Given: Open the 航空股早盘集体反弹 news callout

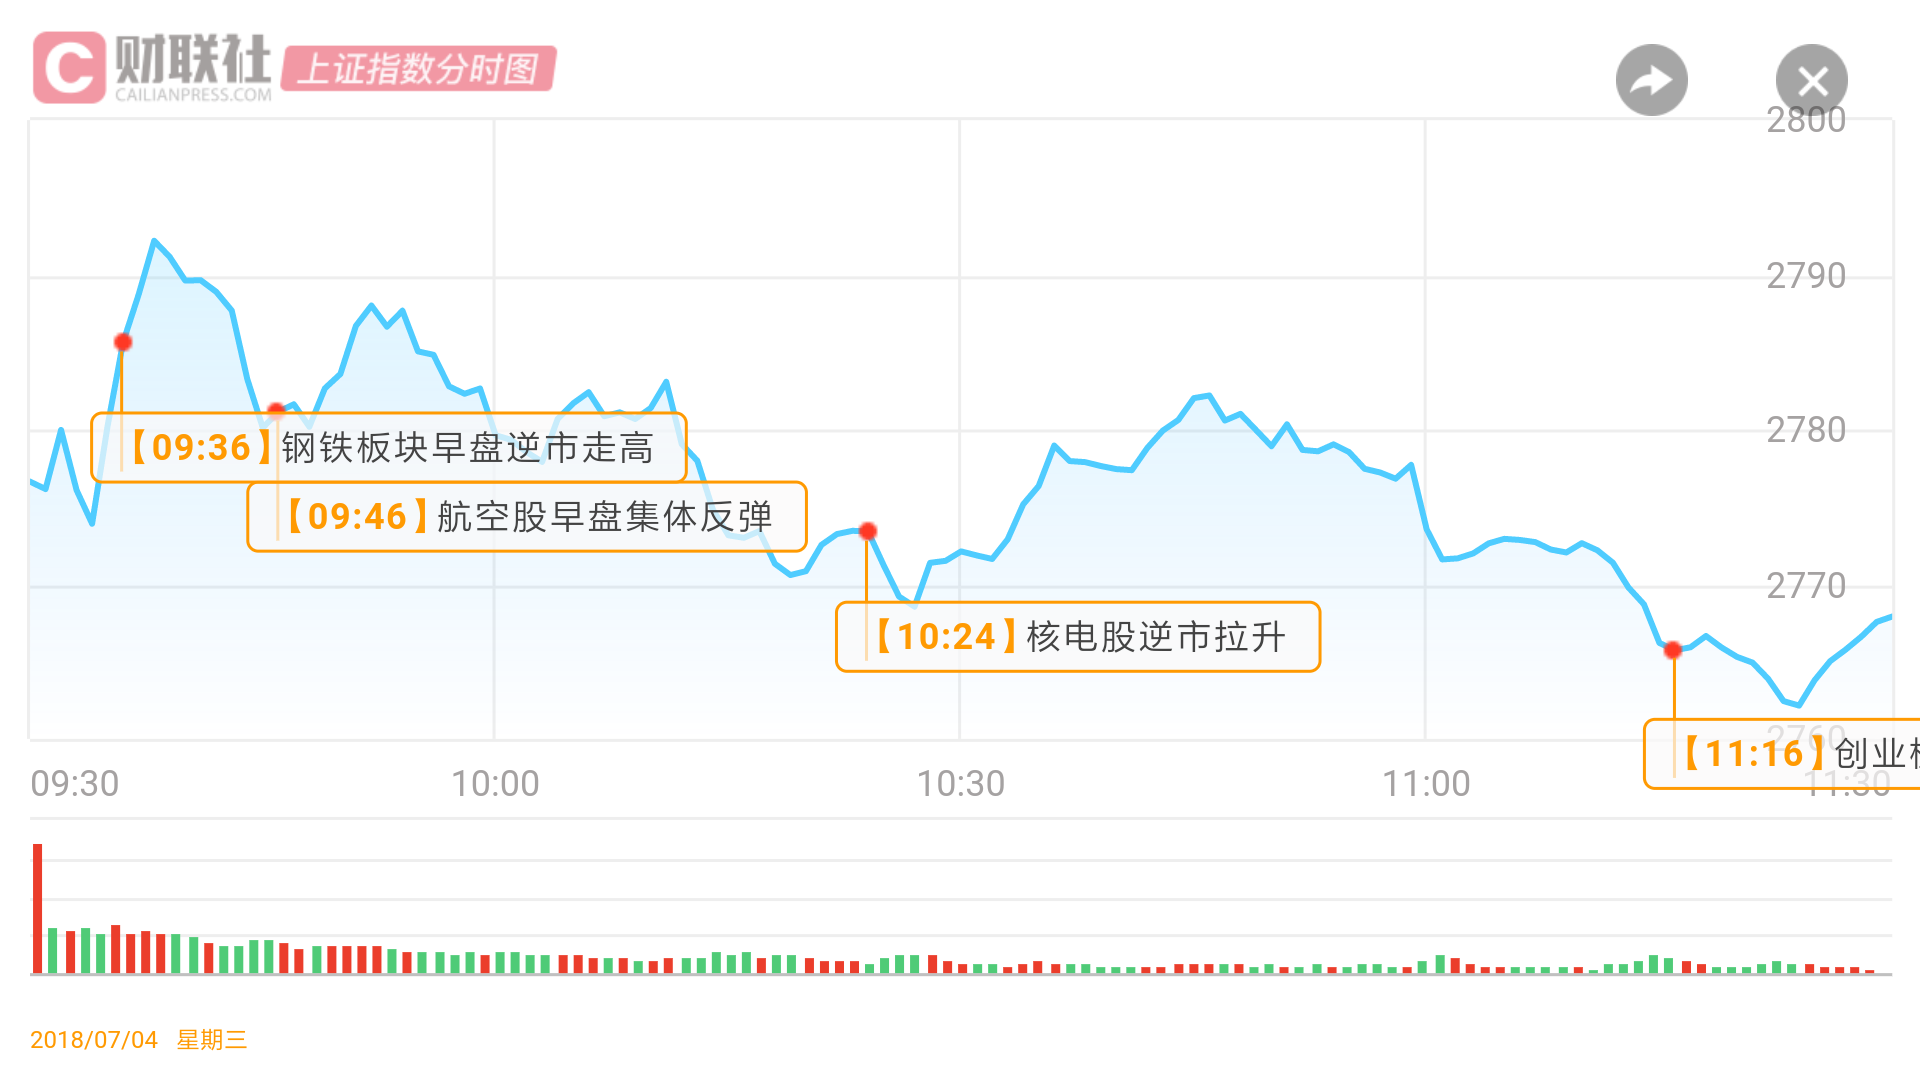Looking at the screenshot, I should [x=527, y=517].
